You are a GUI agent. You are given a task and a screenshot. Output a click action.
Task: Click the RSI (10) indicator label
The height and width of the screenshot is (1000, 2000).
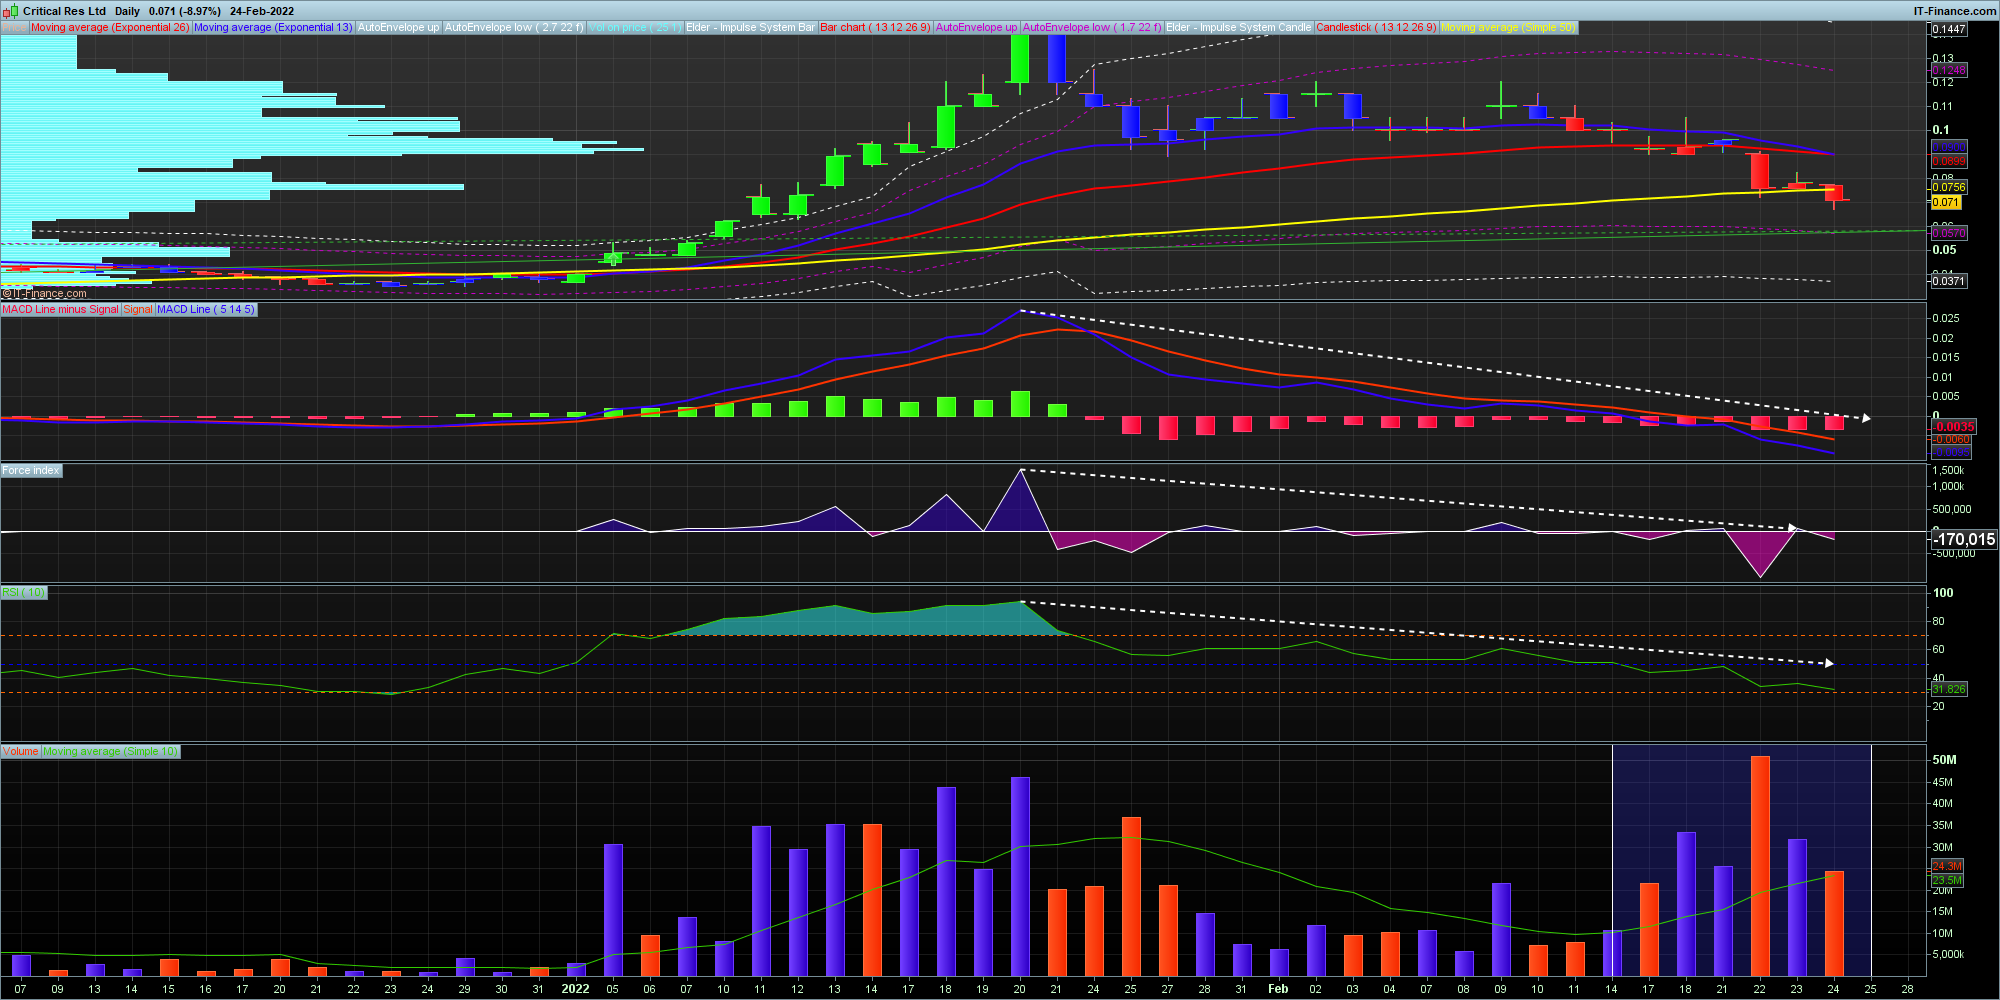click(24, 592)
